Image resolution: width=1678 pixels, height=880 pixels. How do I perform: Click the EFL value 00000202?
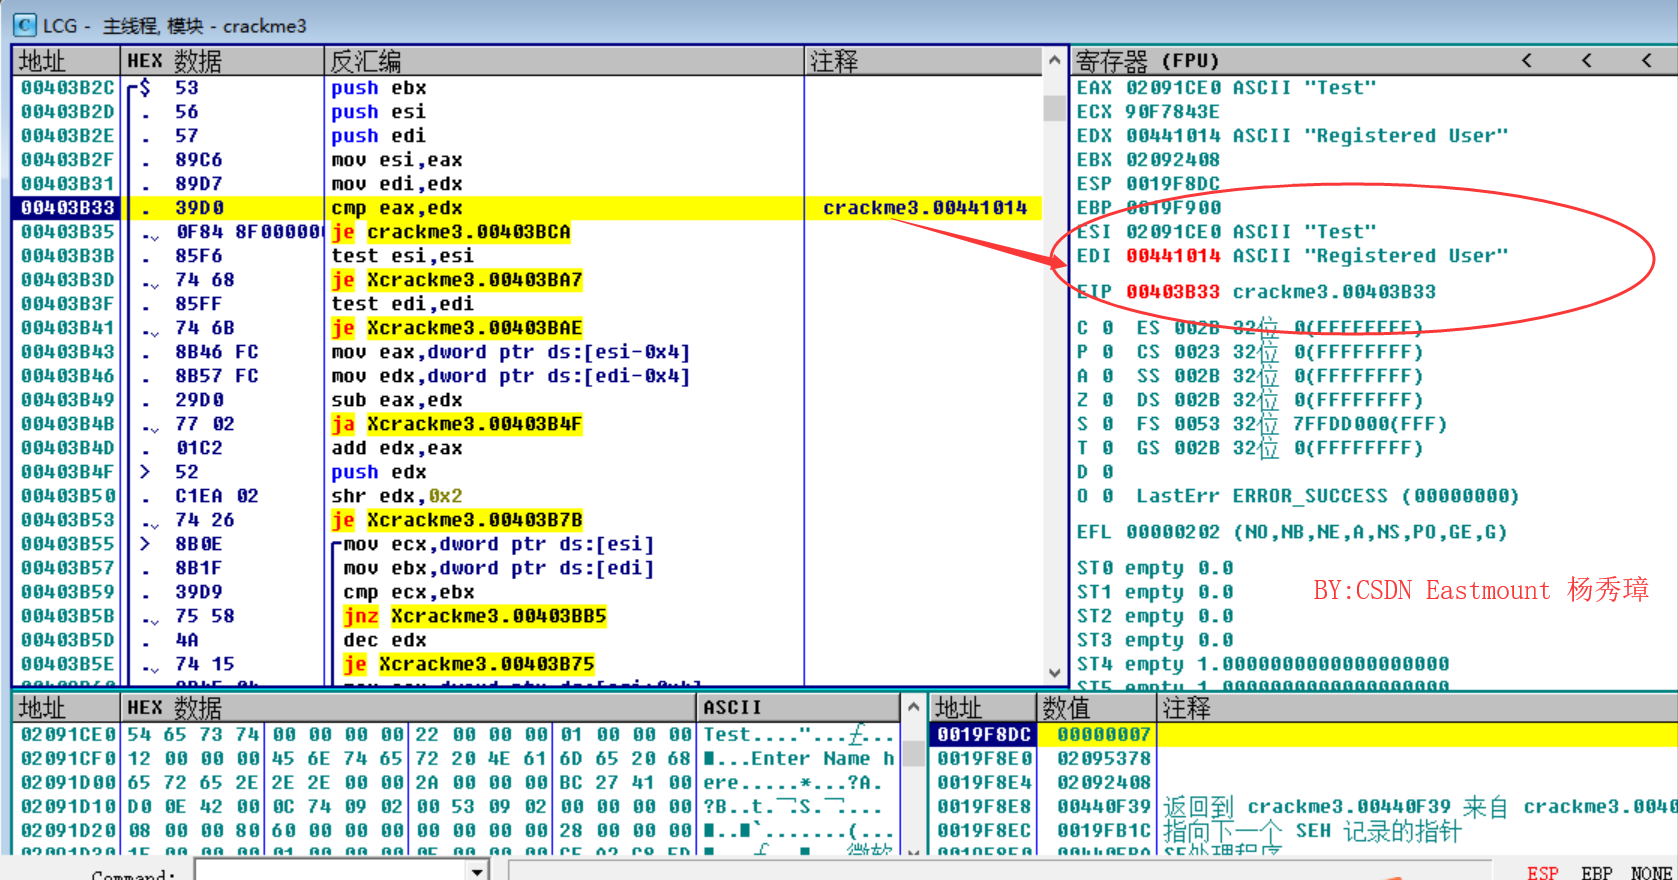[1173, 532]
